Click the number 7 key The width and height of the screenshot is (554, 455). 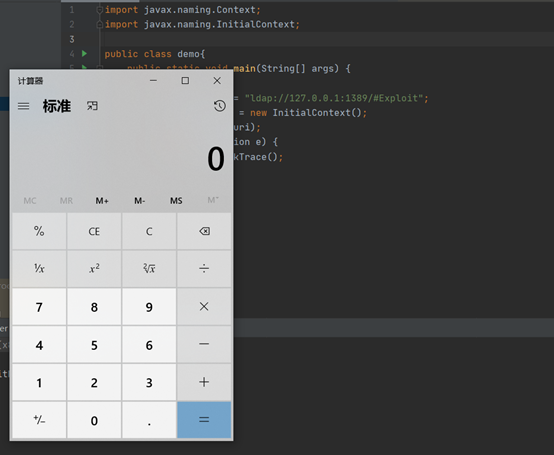[39, 307]
